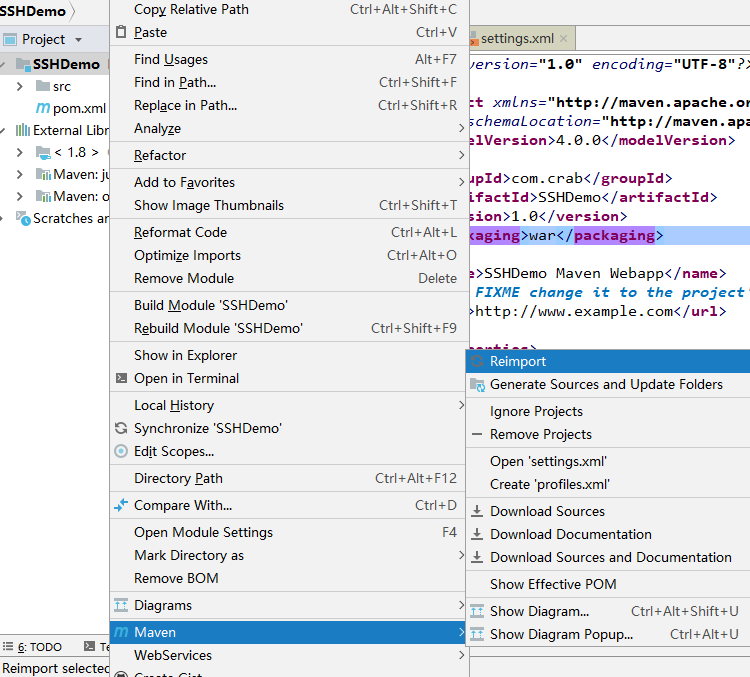Click the TODO list icon in status bar
Viewport: 750px width, 677px height.
[x=8, y=647]
